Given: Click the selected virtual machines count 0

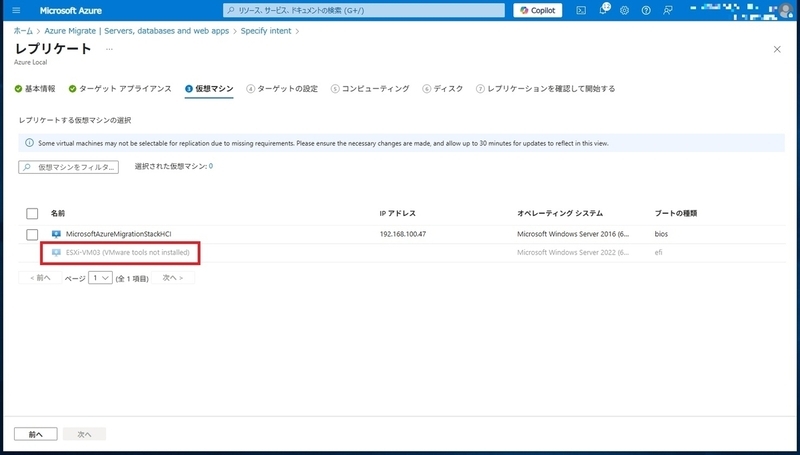Looking at the screenshot, I should 211,166.
